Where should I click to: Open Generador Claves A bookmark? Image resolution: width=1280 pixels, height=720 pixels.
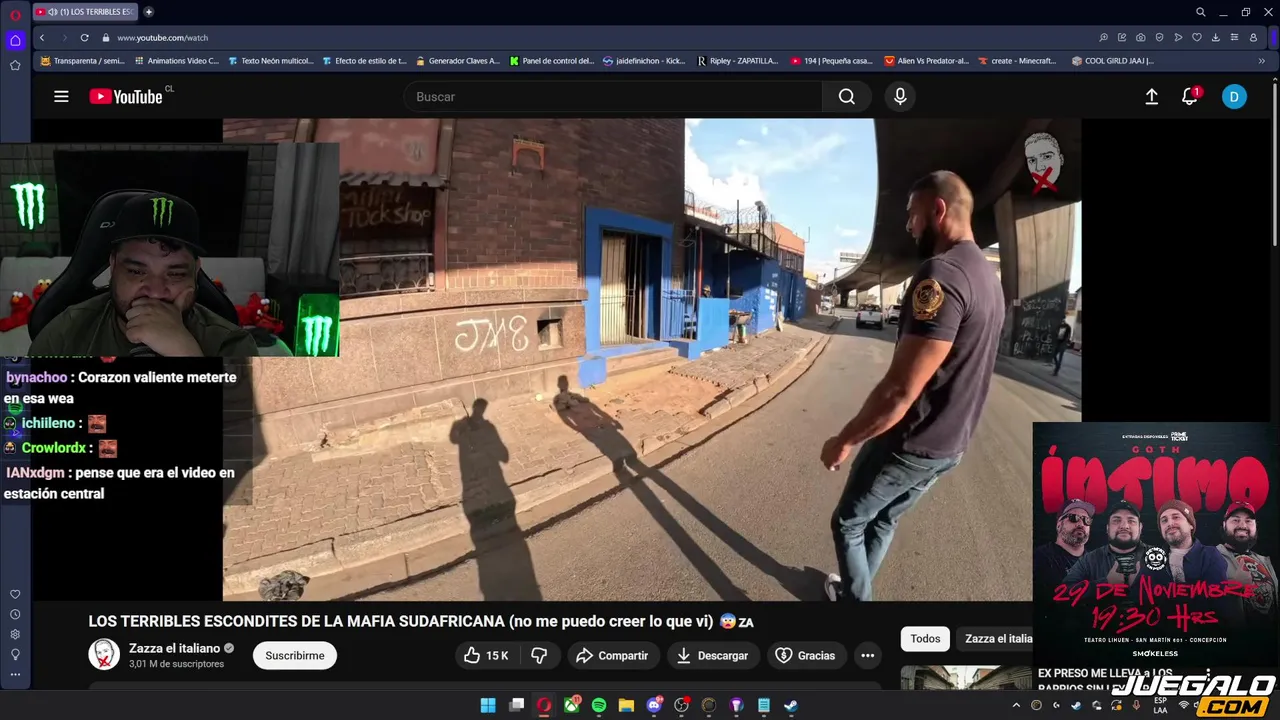[x=457, y=61]
